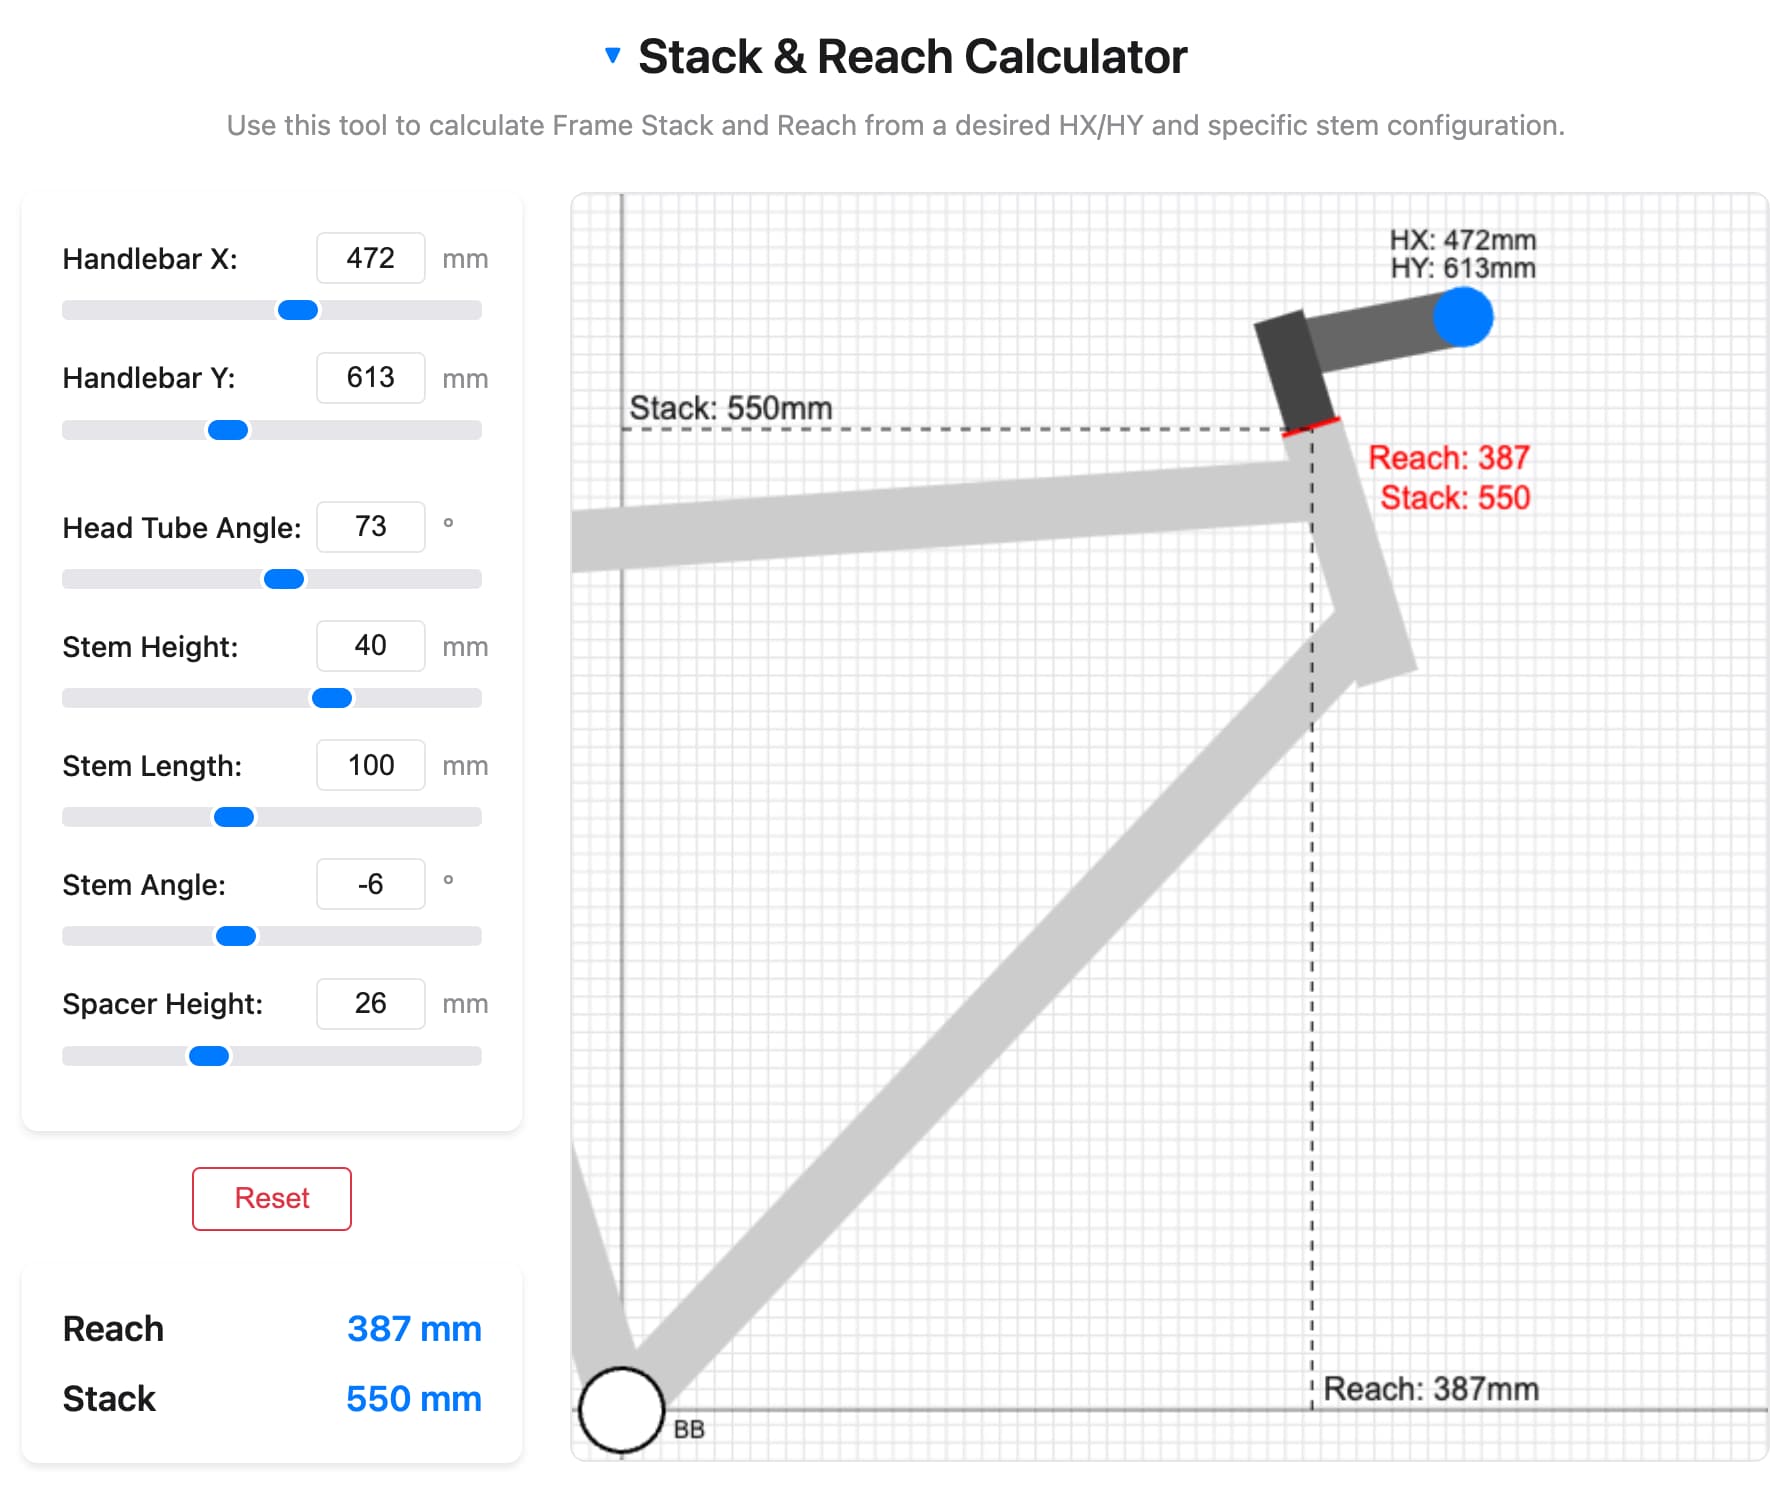Click the Handlebar Y slider handle
Image resolution: width=1782 pixels, height=1500 pixels.
pyautogui.click(x=228, y=430)
